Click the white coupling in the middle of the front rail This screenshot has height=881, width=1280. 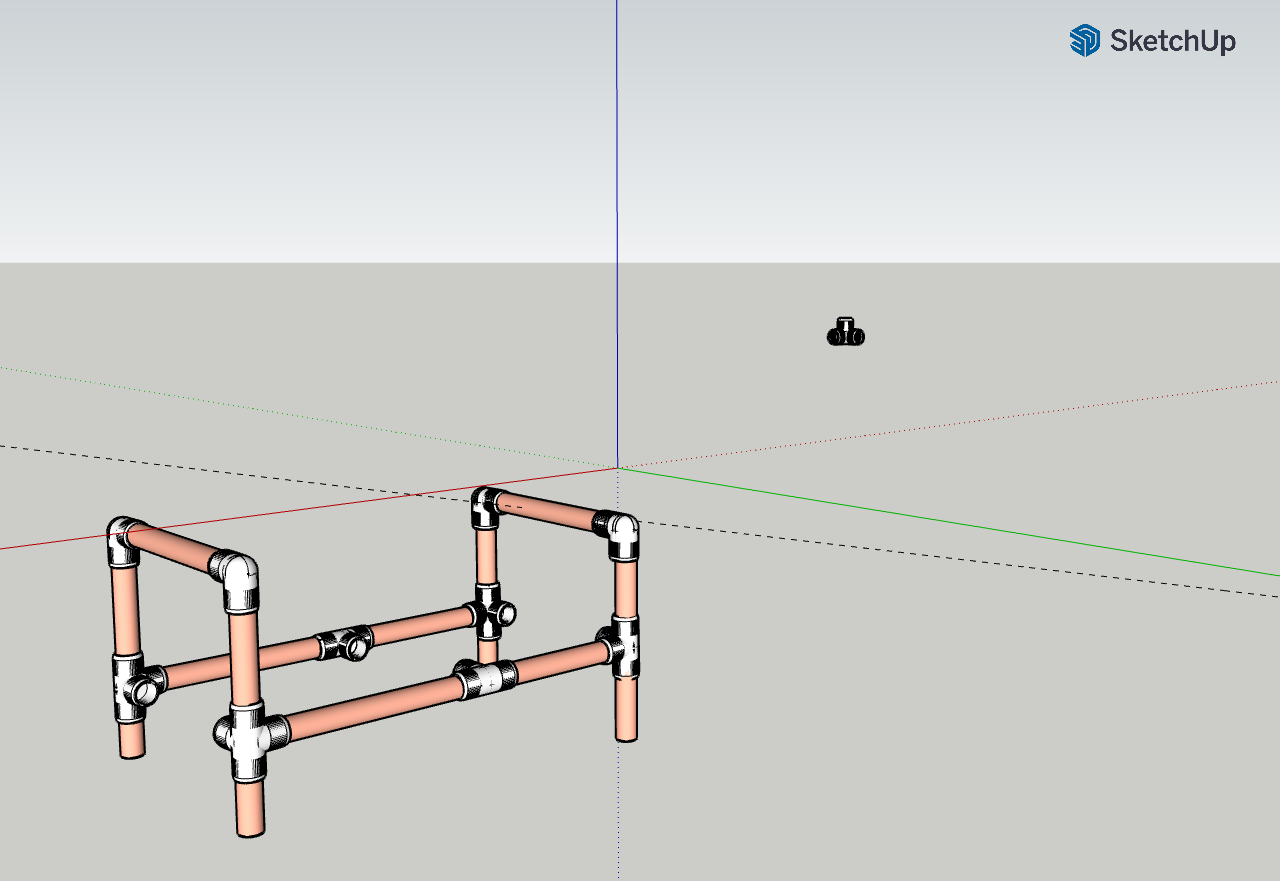pos(486,677)
